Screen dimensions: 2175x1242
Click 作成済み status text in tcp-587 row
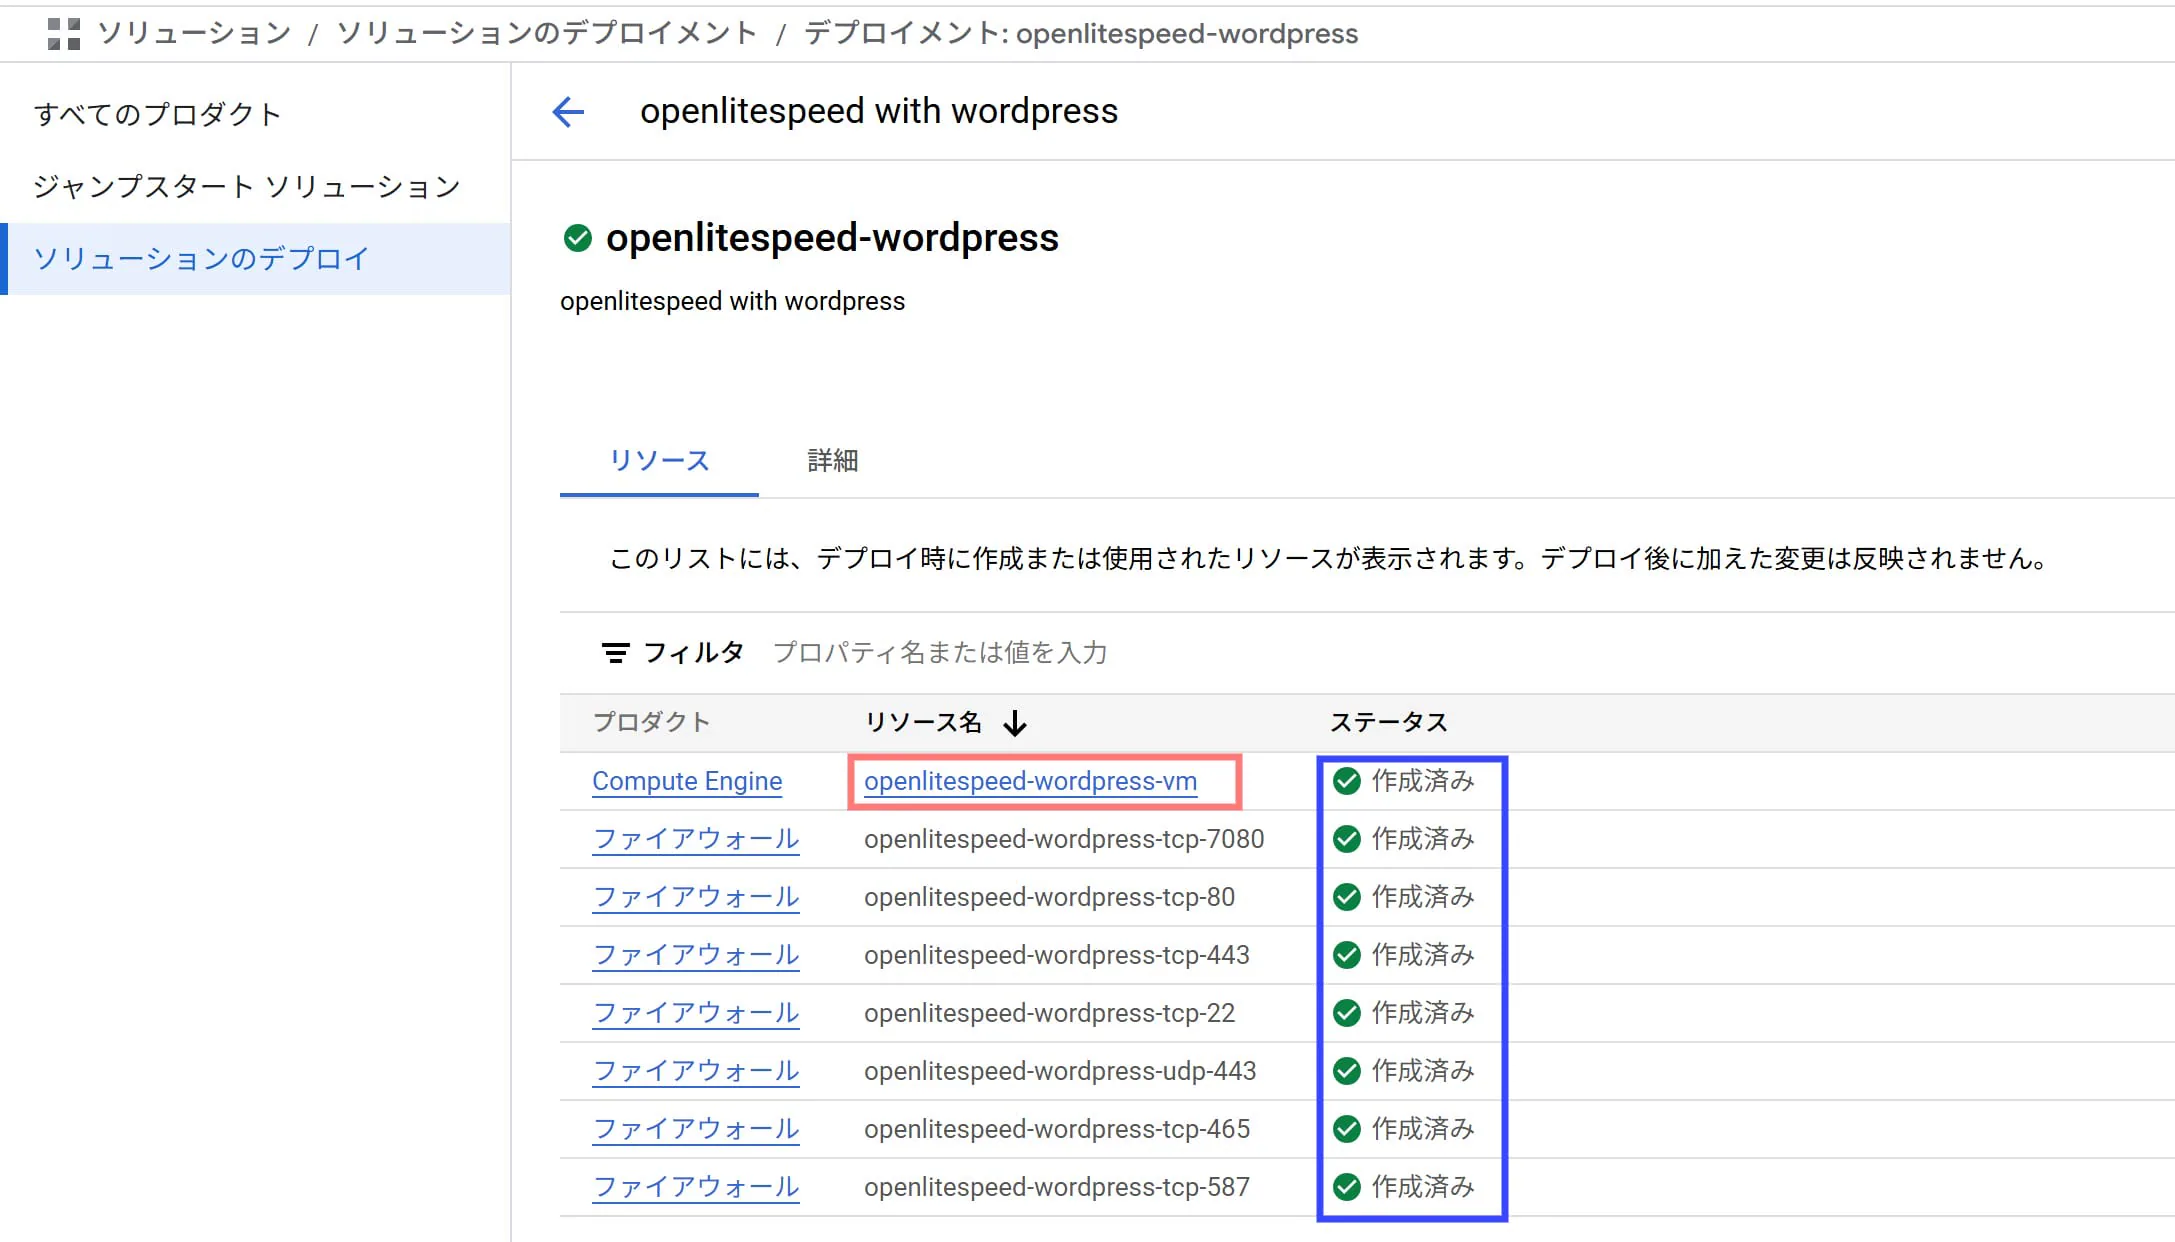[x=1423, y=1187]
